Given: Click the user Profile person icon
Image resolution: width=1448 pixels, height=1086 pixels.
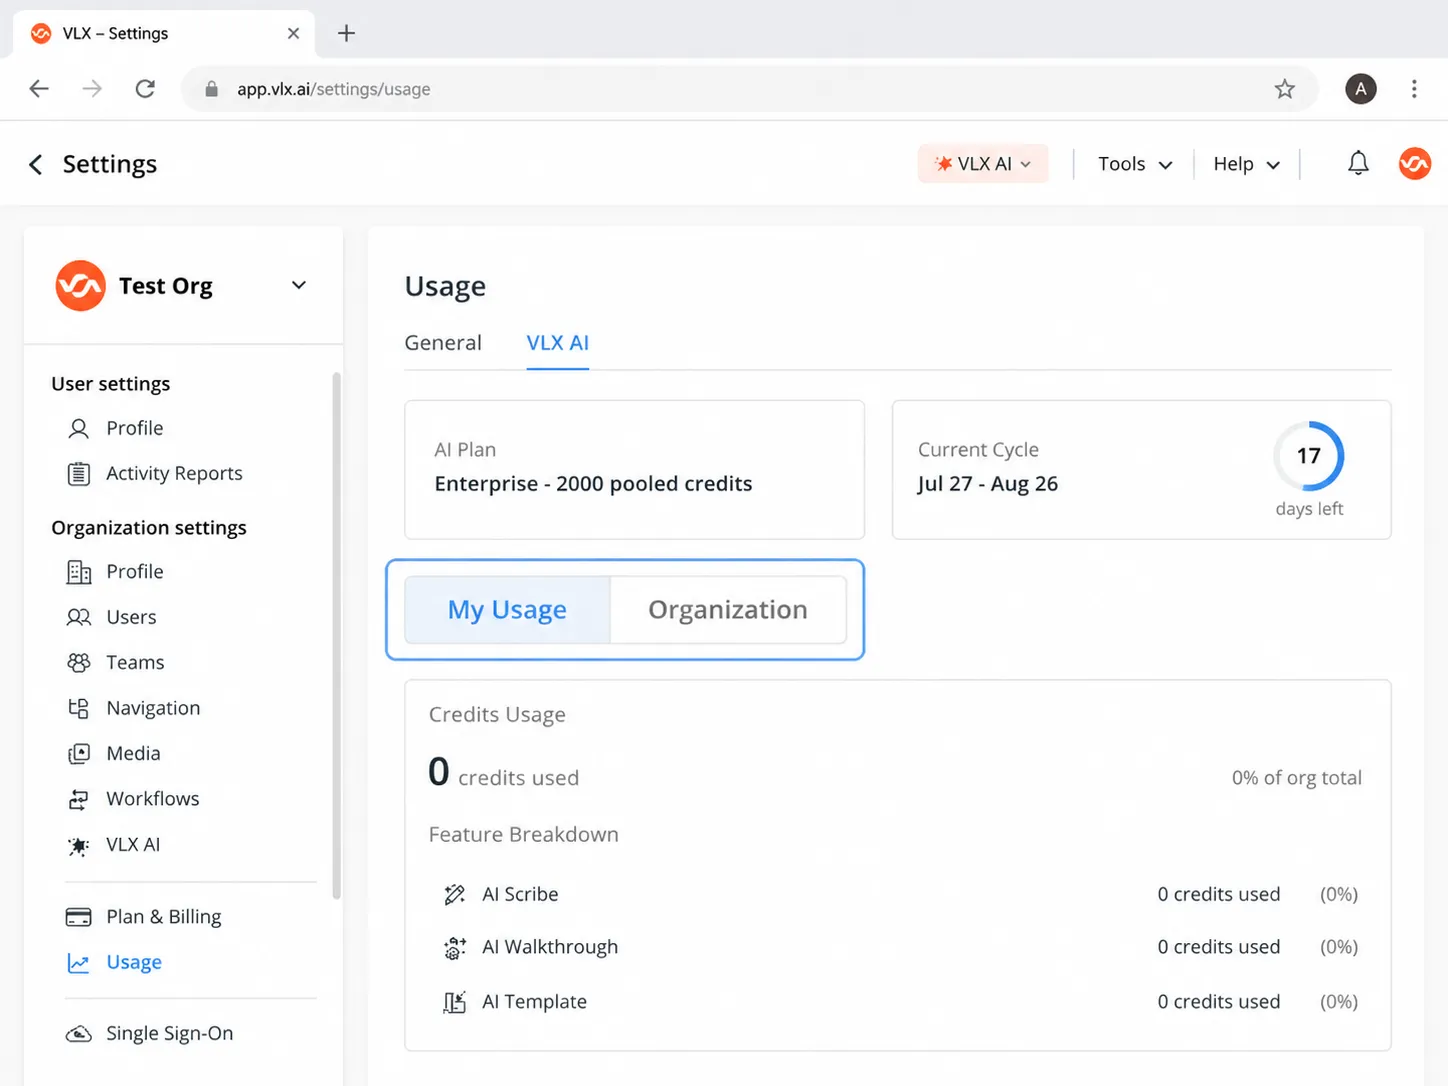Looking at the screenshot, I should (78, 429).
